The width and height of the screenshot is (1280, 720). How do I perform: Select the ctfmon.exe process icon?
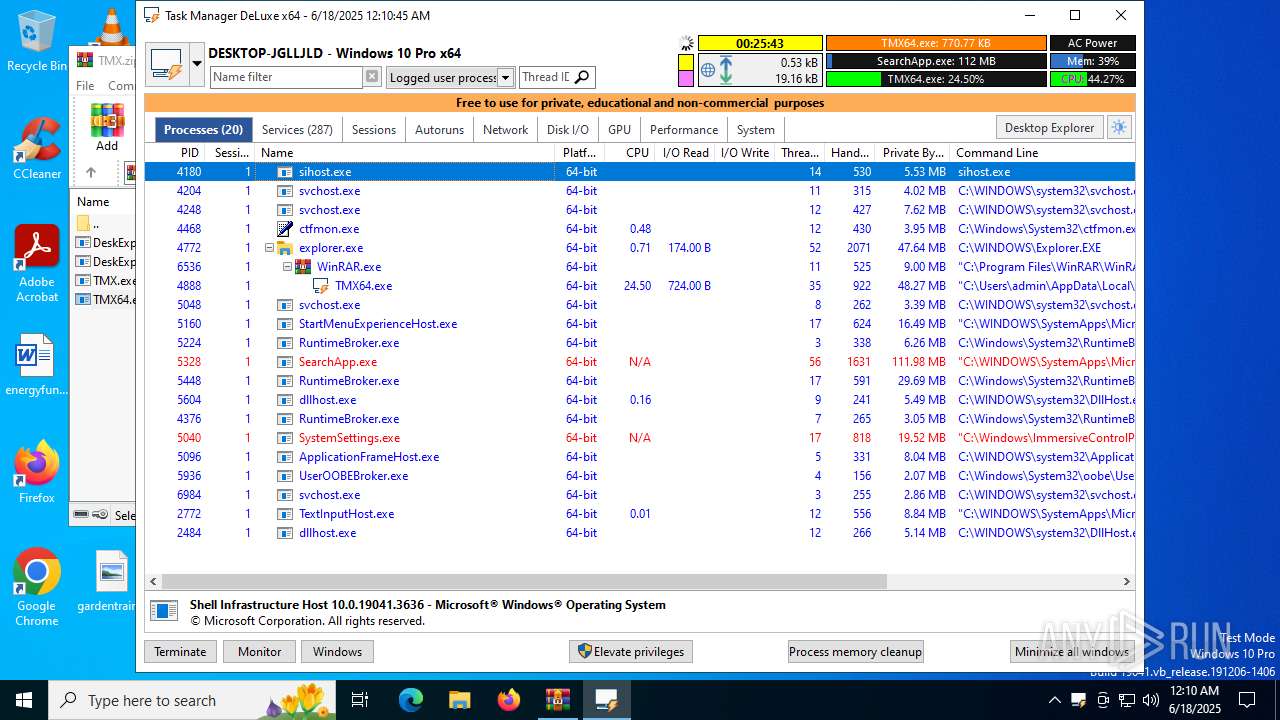(x=285, y=229)
